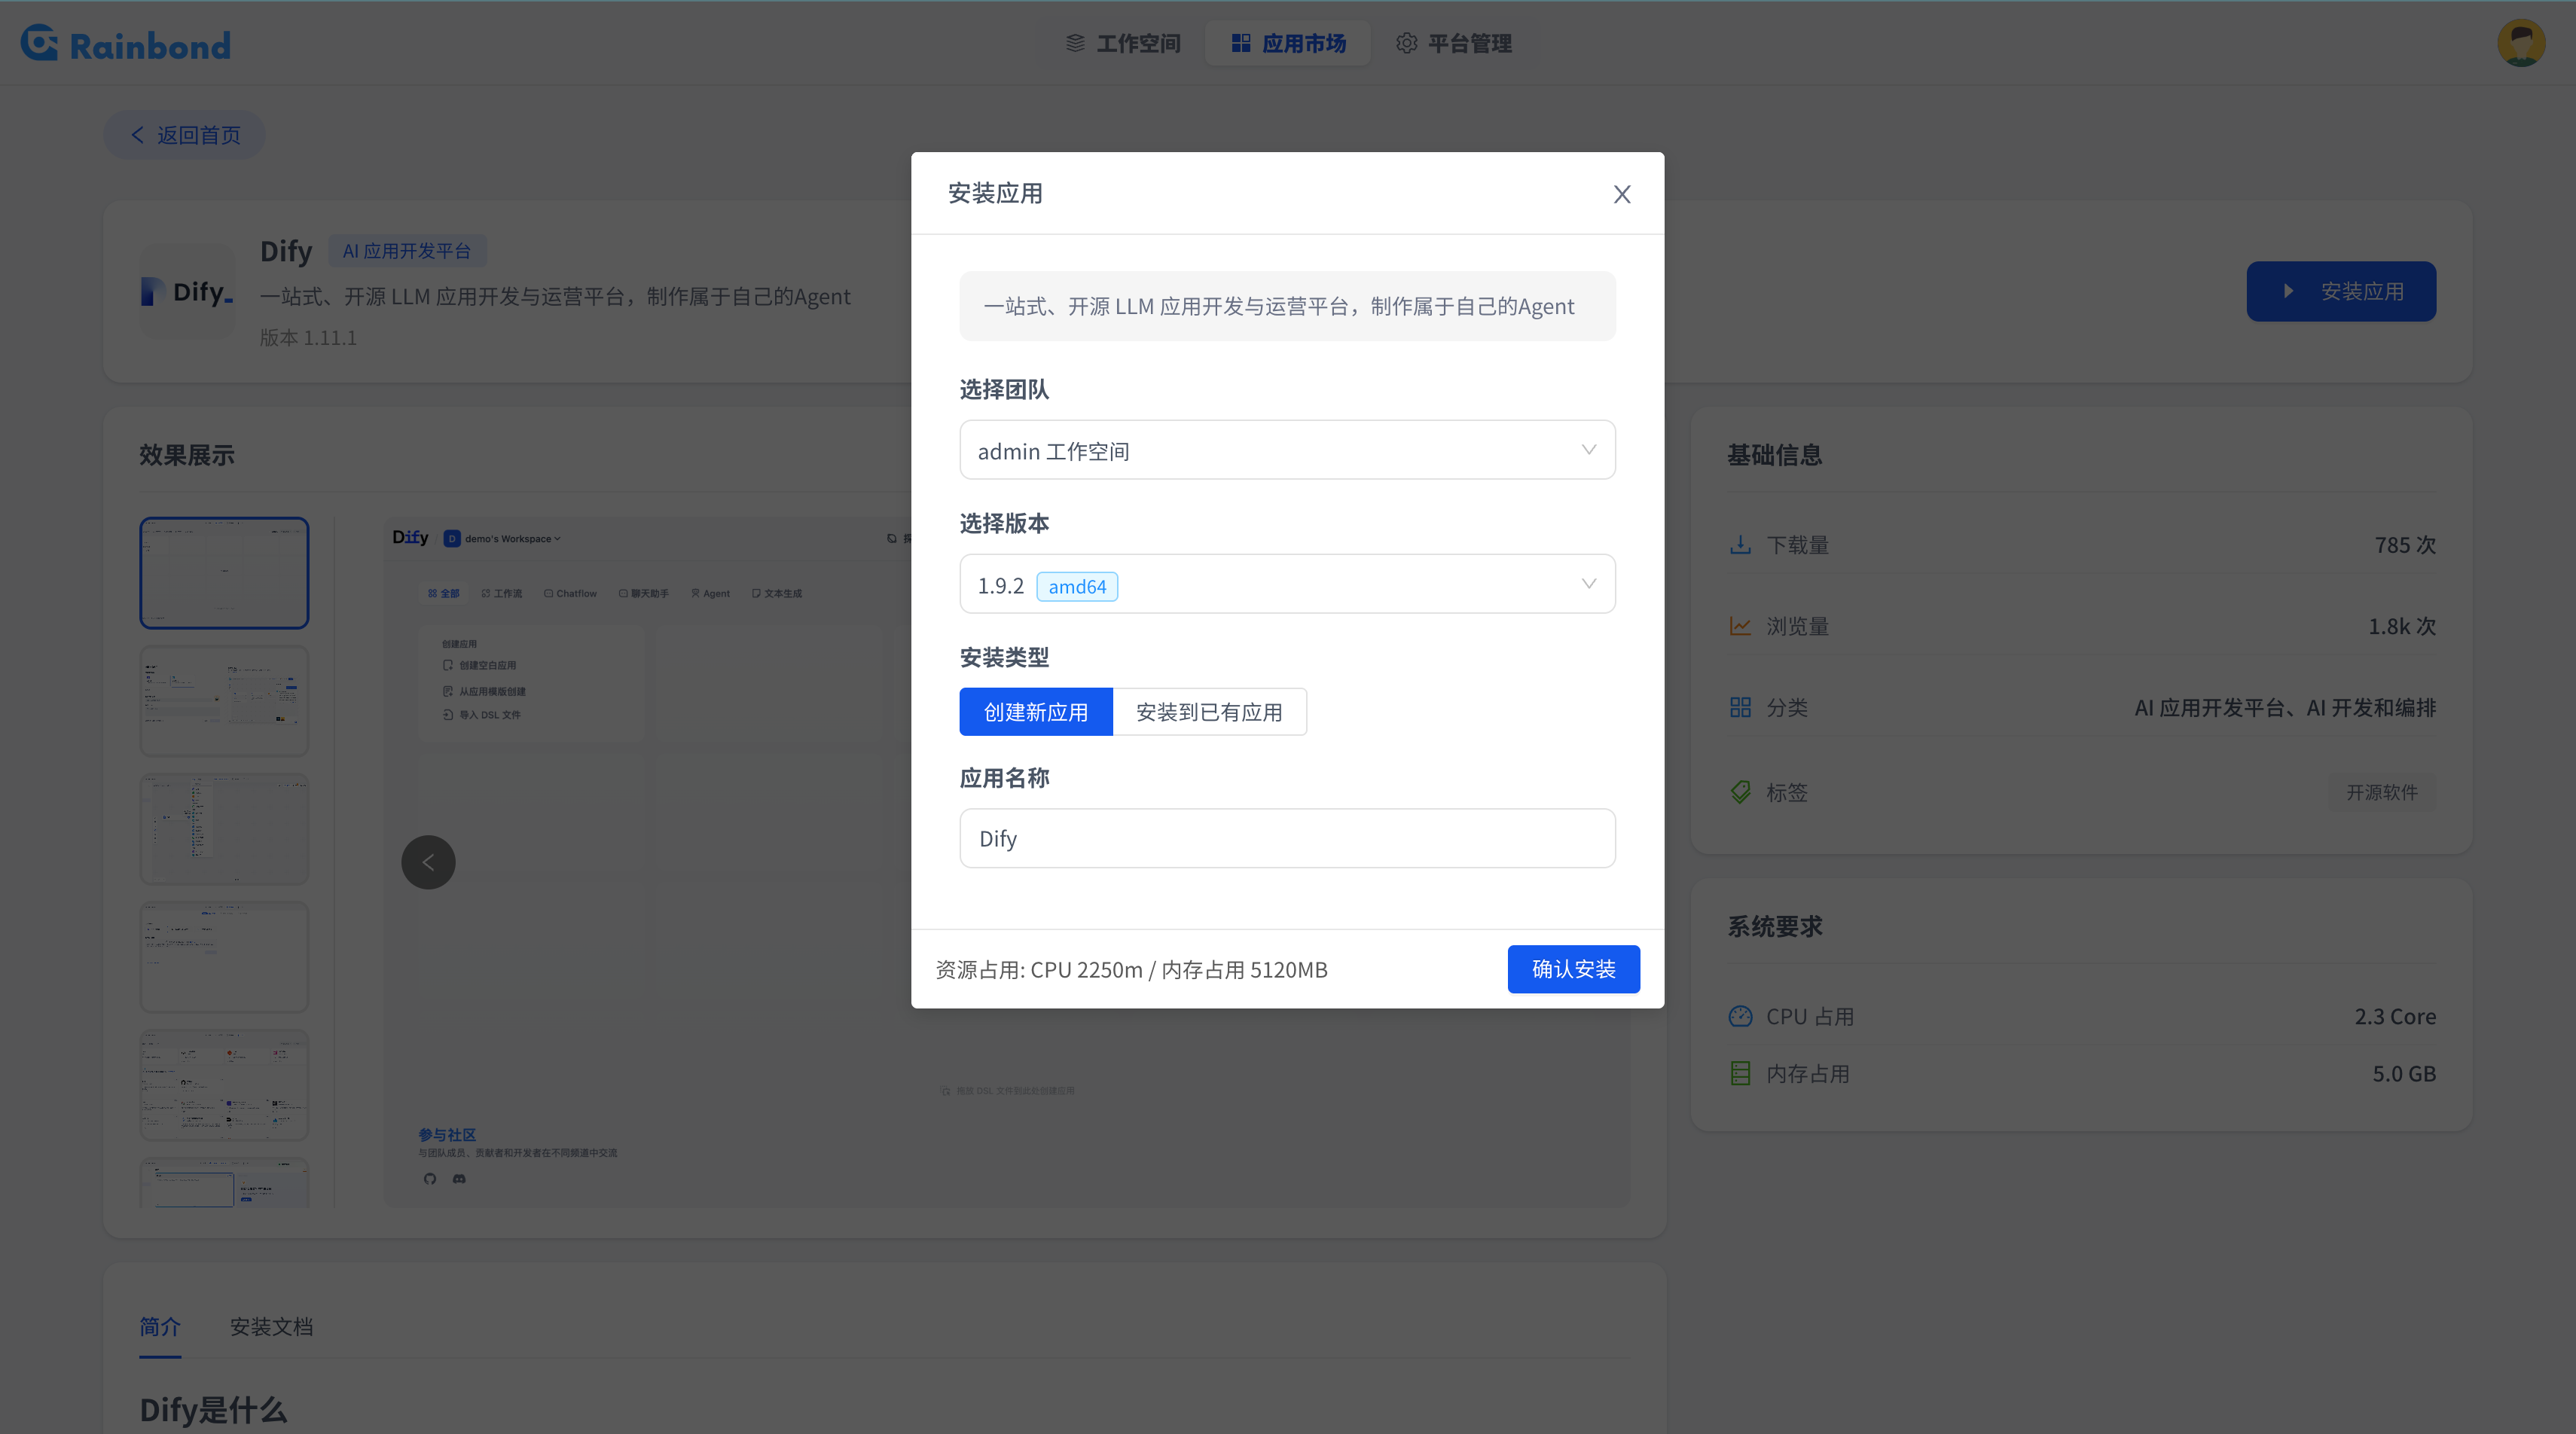This screenshot has width=2576, height=1434.
Task: Click the GitHub icon under 参与社区
Action: 430,1178
